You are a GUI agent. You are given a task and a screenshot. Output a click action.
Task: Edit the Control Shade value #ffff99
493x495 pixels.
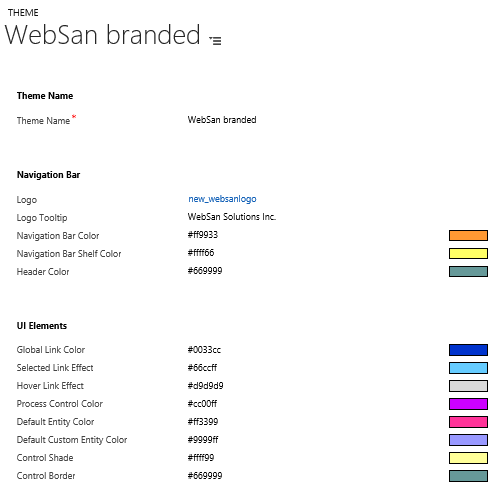[201, 458]
